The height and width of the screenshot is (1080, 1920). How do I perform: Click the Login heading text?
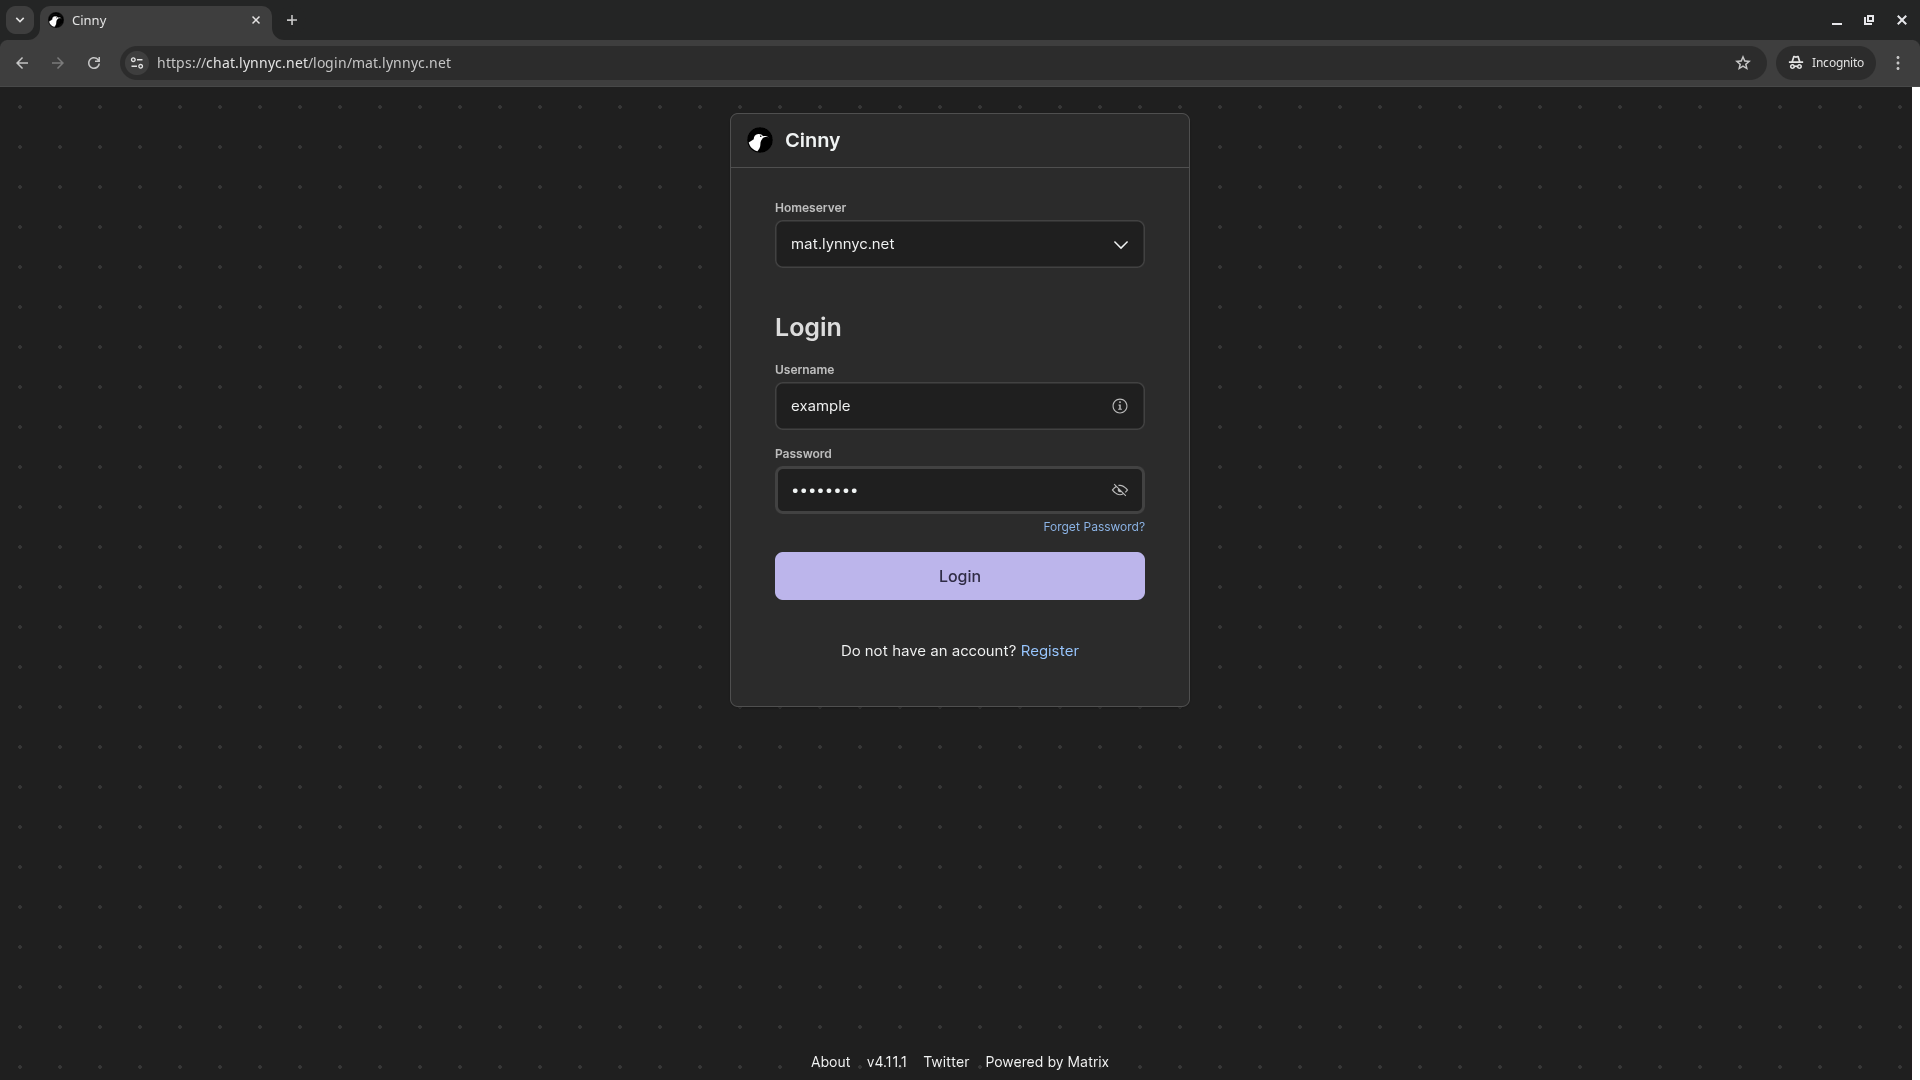tap(808, 328)
